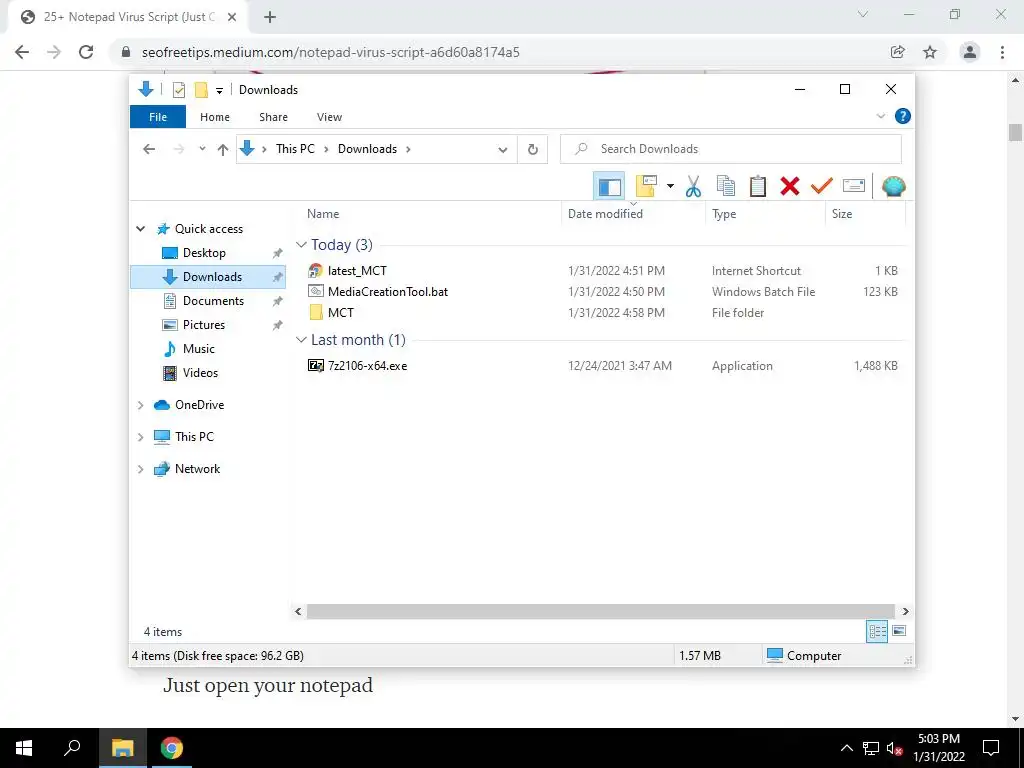Click the Paste clipboard icon

pyautogui.click(x=758, y=187)
